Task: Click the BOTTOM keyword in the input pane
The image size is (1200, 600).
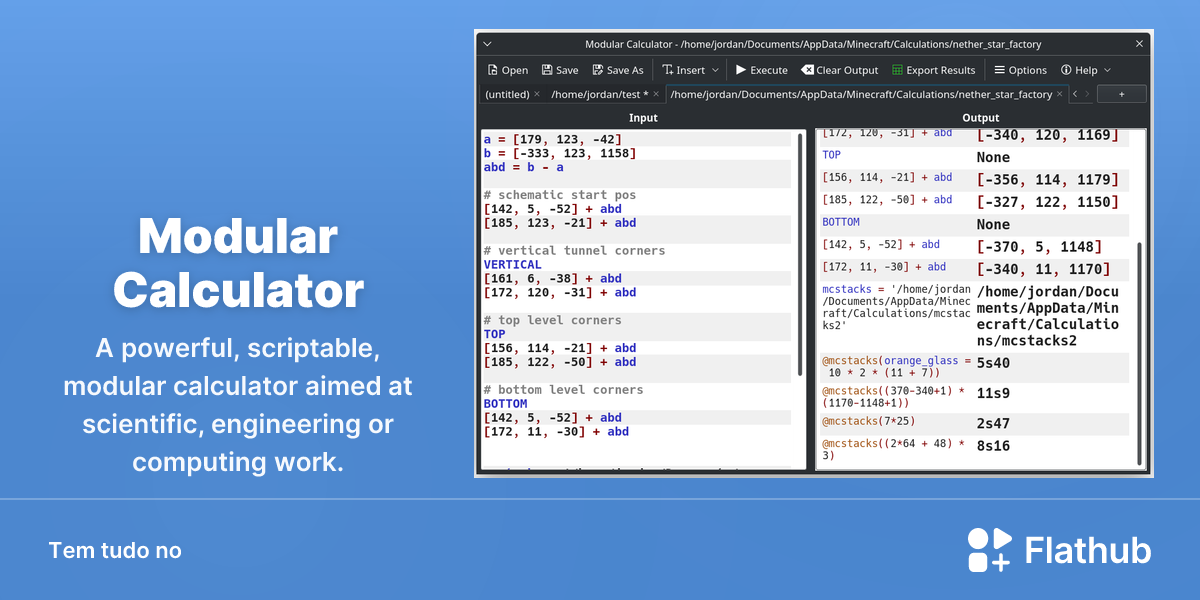Action: pos(505,404)
